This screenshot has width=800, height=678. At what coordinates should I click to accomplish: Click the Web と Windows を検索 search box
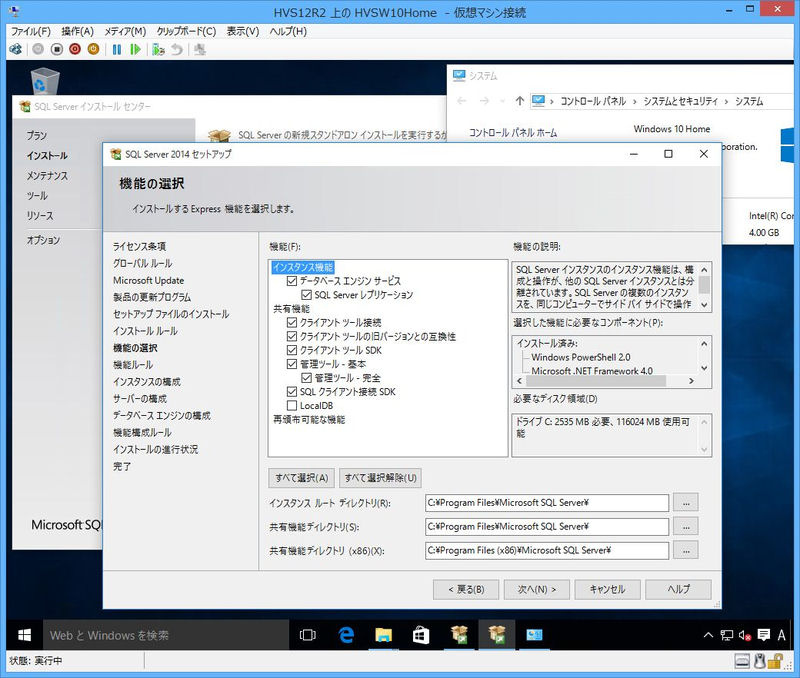[x=166, y=635]
